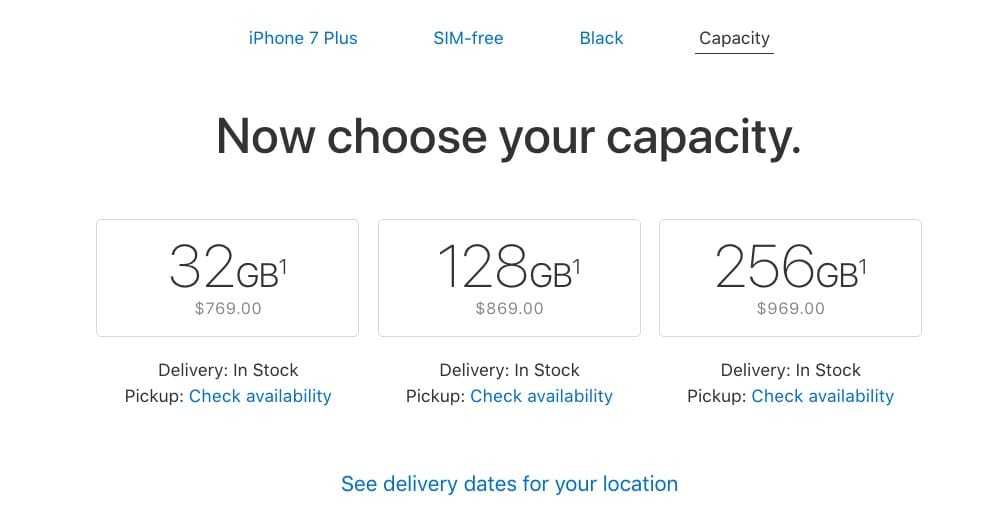Click the footnote superscript beside 32GB
This screenshot has height=517, width=1002.
pos(285,266)
